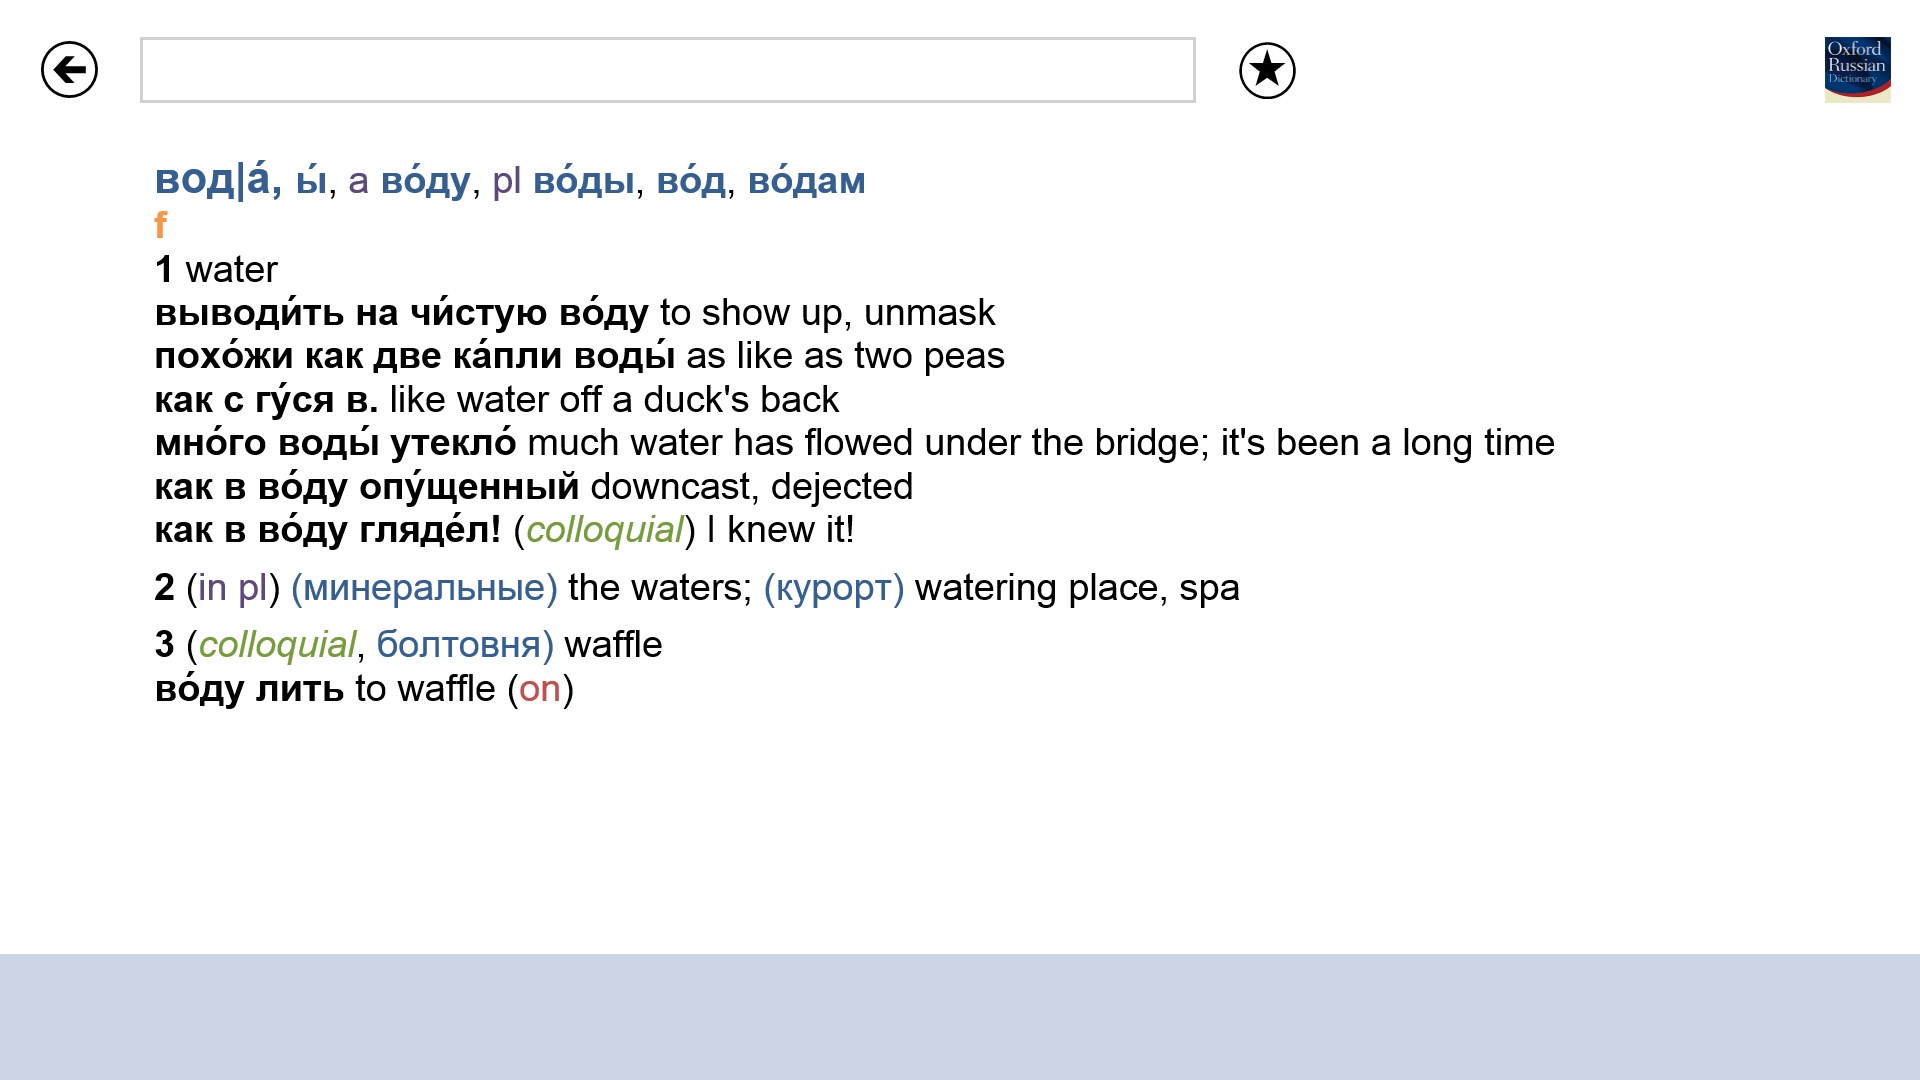Click the blue word минеральные

point(424,588)
